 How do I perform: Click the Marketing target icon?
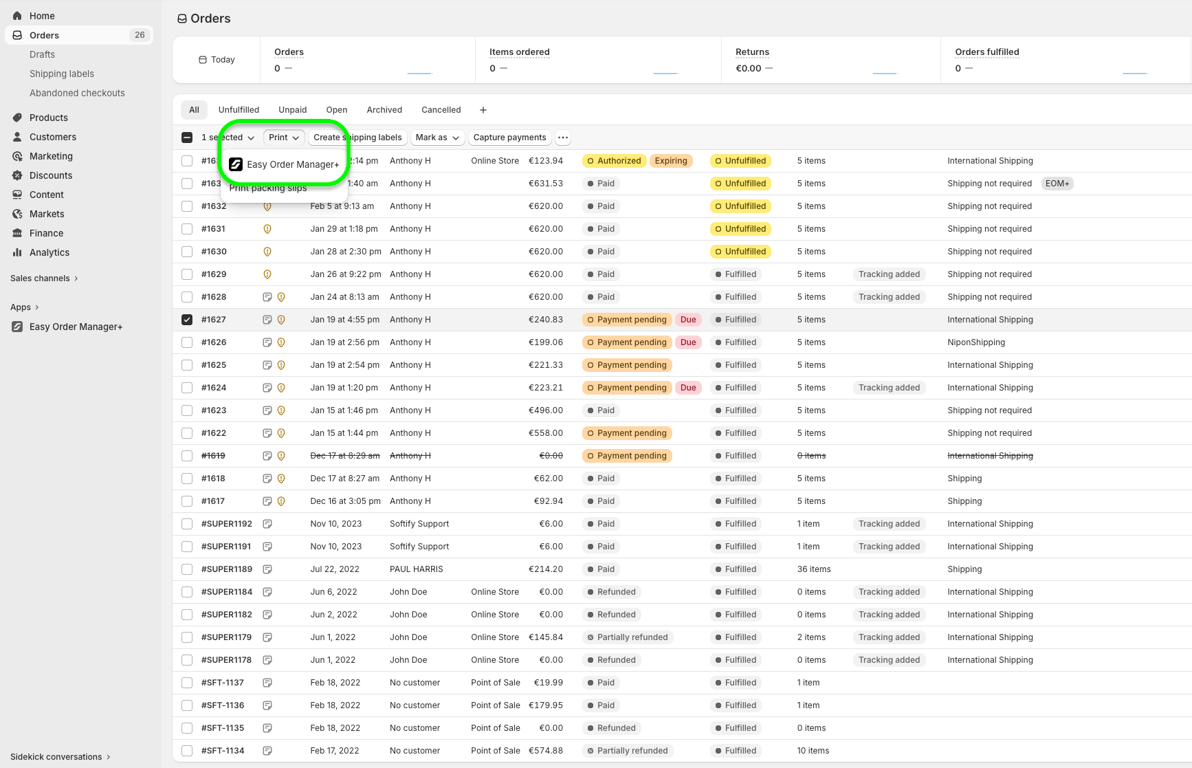coord(17,156)
